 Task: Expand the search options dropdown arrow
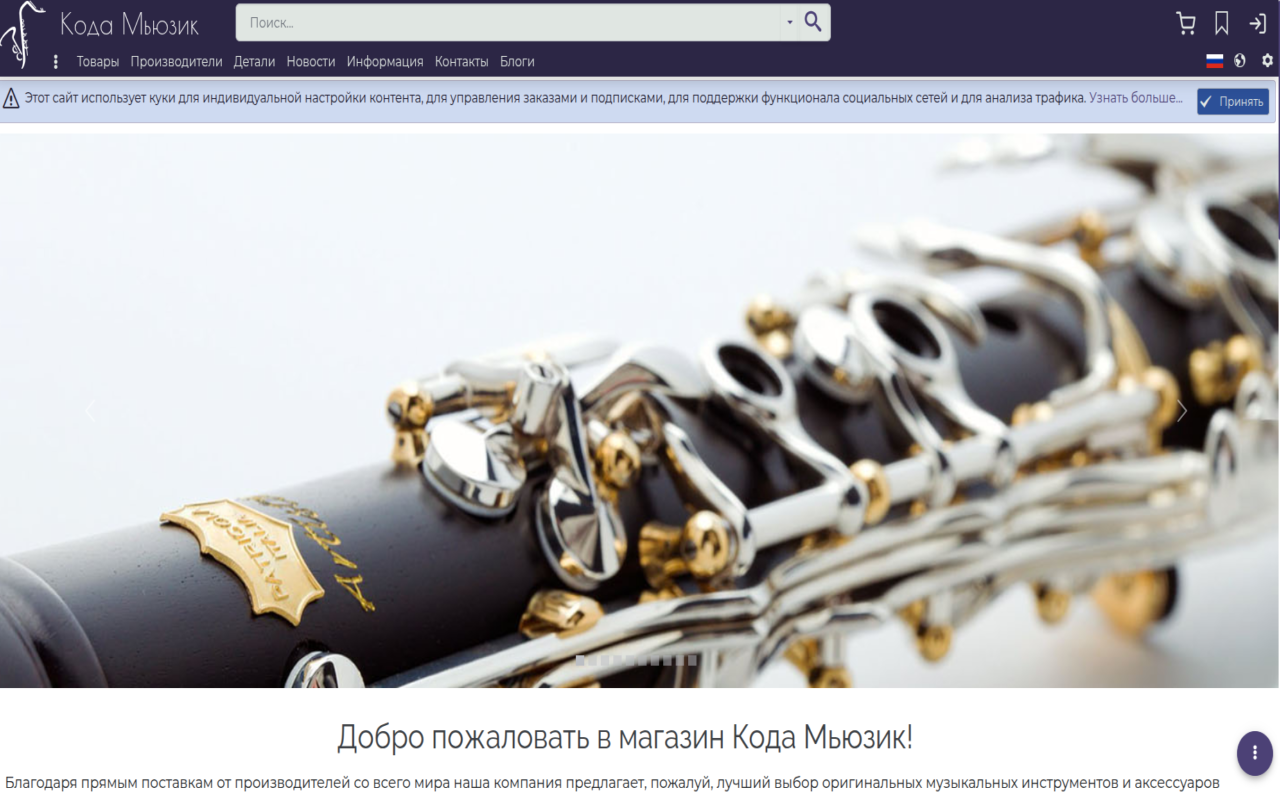[x=789, y=22]
